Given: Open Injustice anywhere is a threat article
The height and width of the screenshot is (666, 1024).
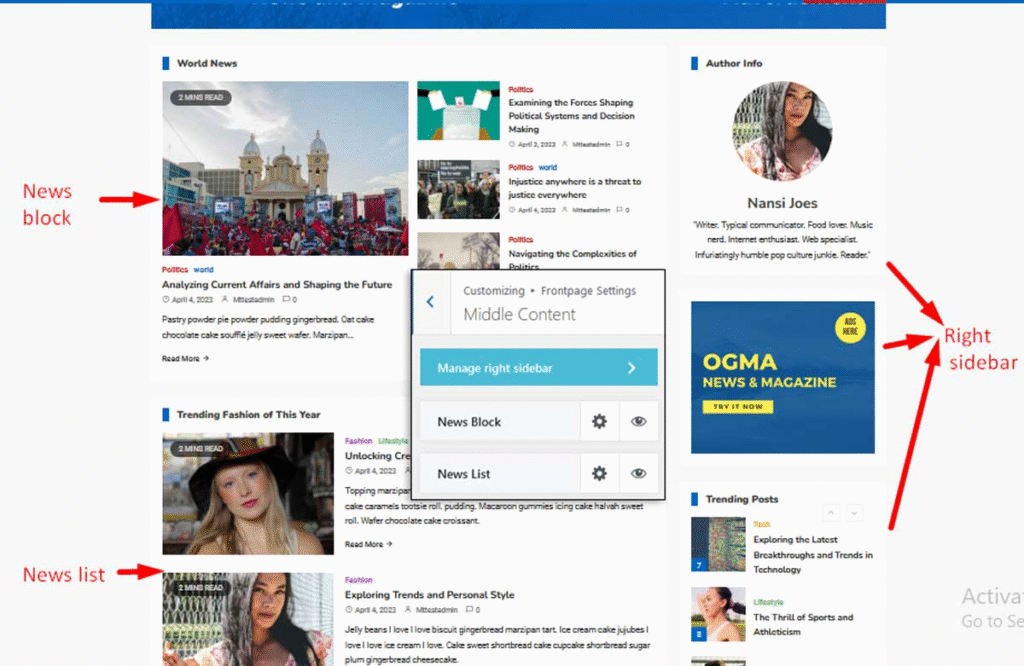Looking at the screenshot, I should coord(574,188).
